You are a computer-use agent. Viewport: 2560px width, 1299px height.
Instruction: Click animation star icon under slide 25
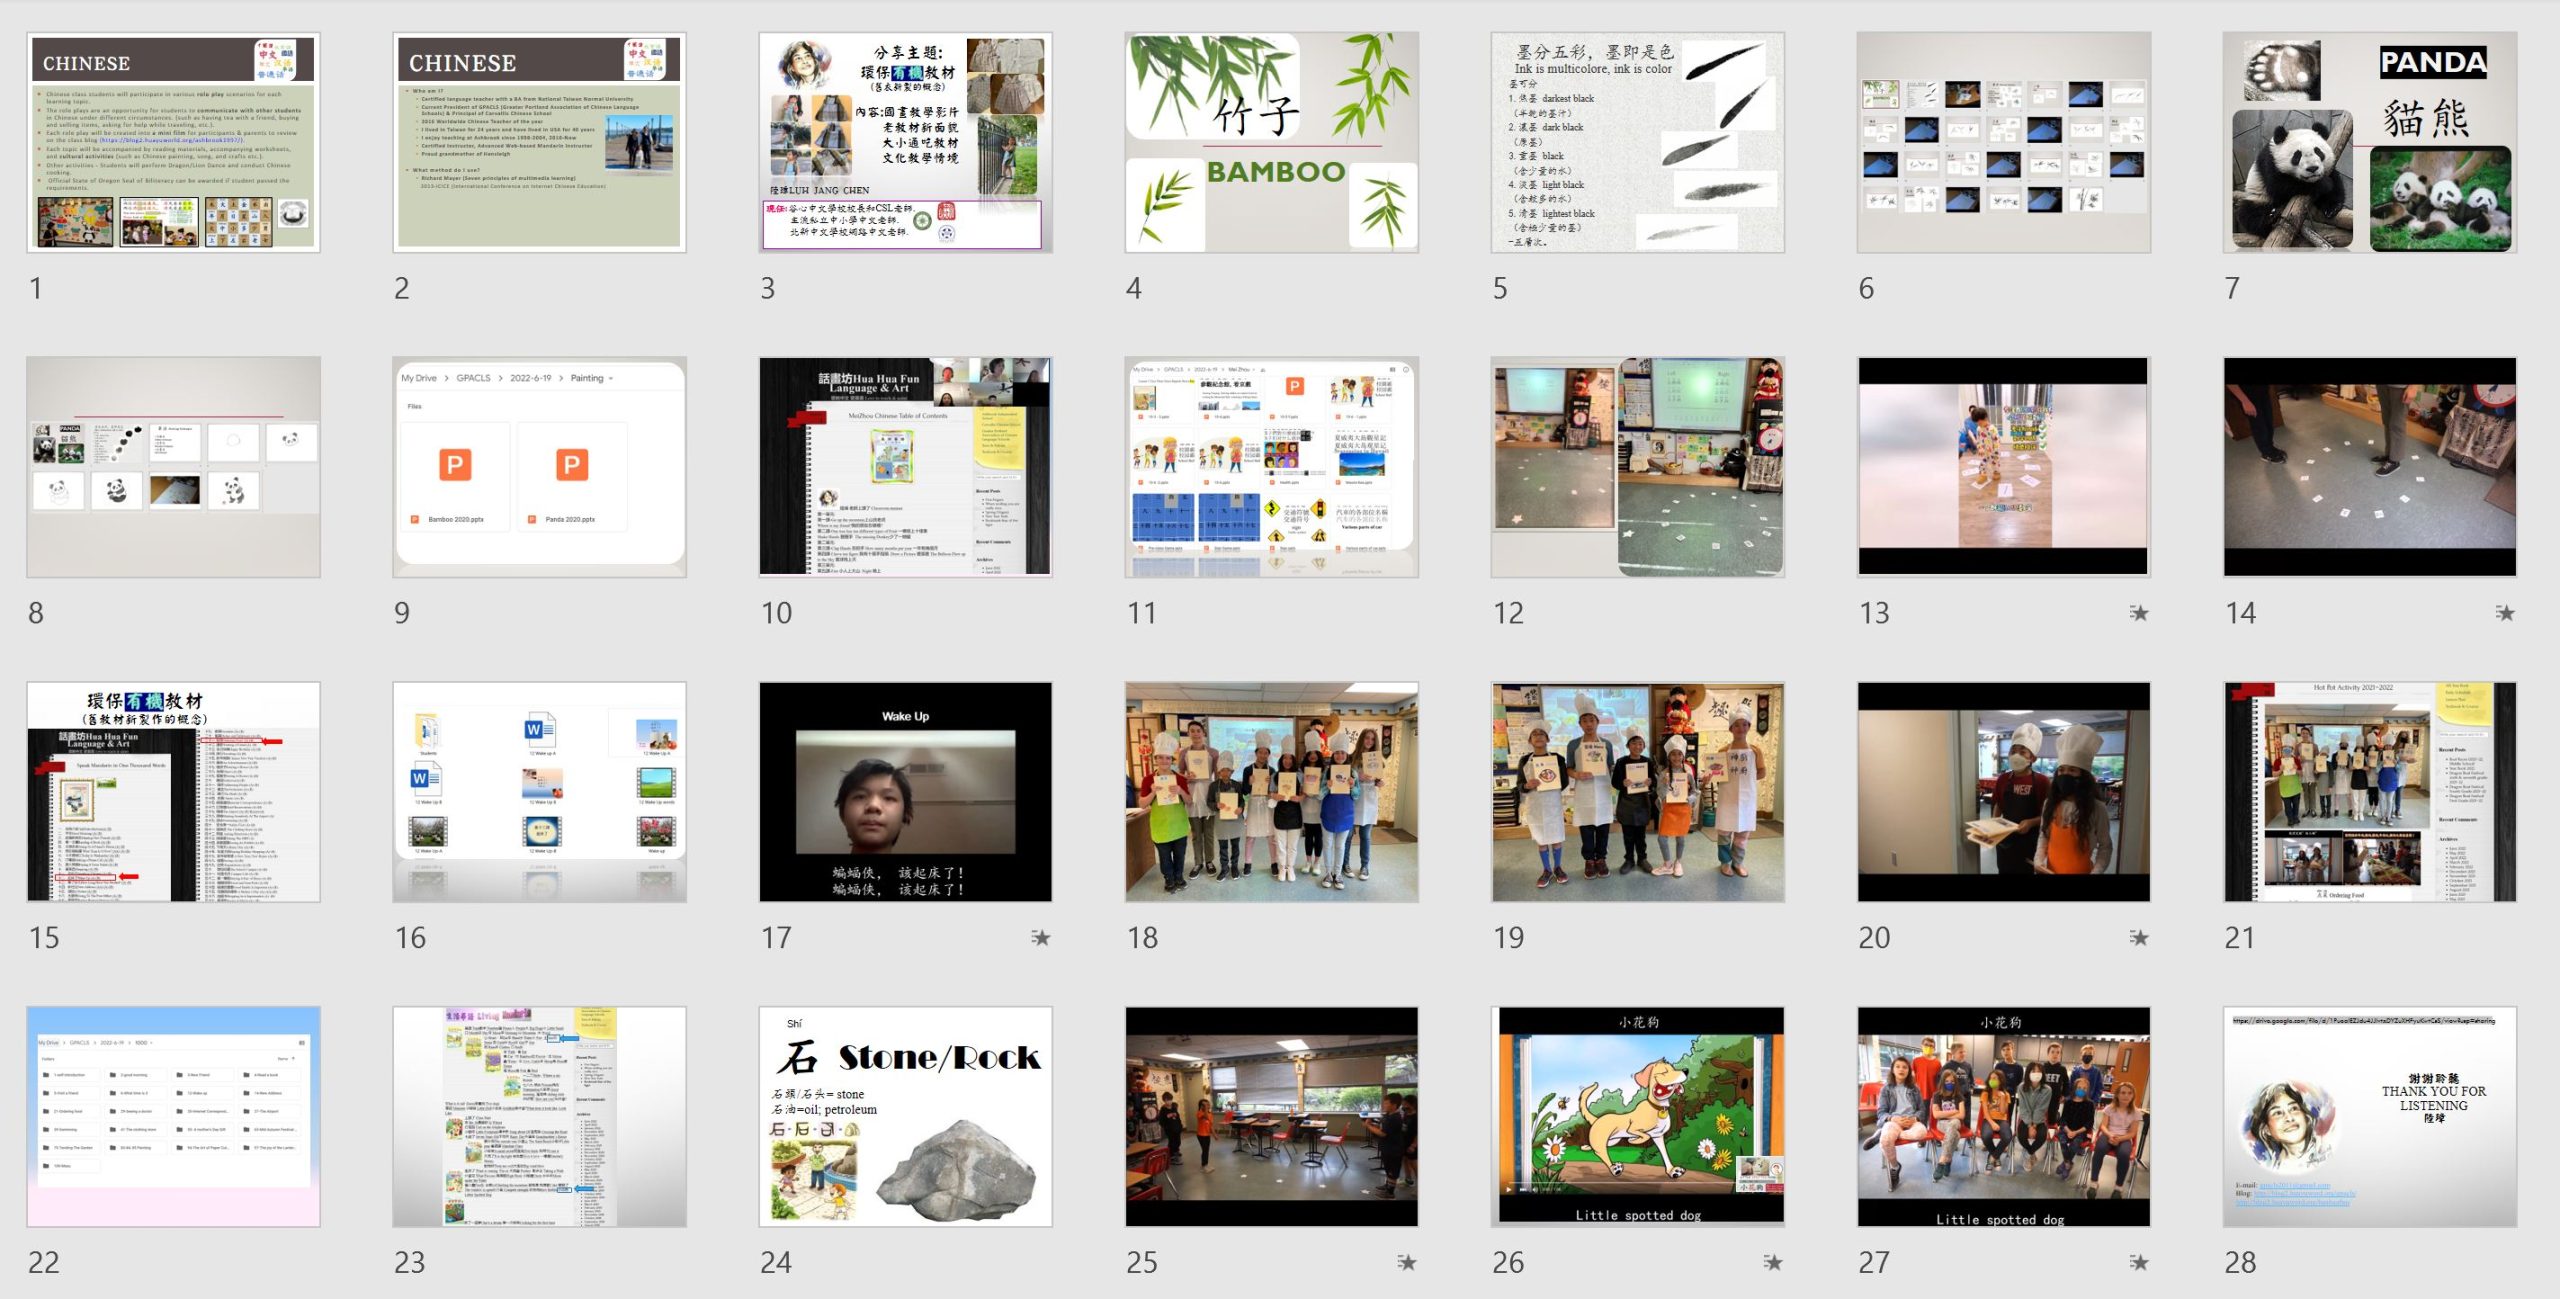pos(1406,1263)
